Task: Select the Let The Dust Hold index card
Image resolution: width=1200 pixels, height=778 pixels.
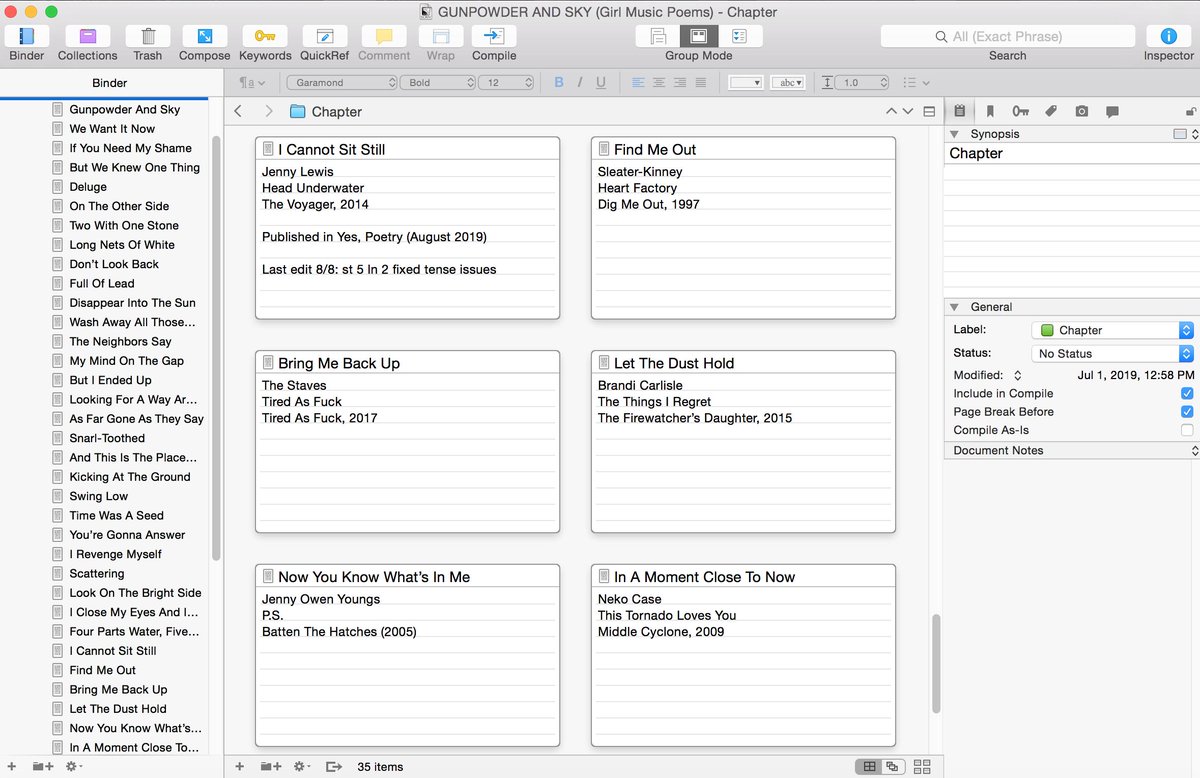Action: coord(743,442)
